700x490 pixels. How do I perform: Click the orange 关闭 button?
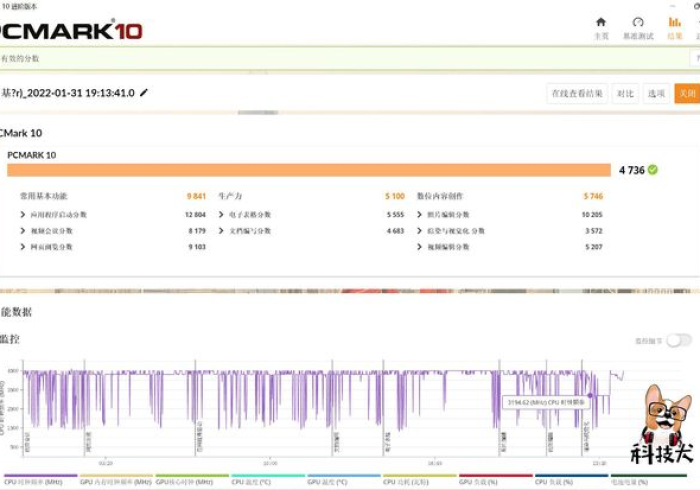(686, 93)
